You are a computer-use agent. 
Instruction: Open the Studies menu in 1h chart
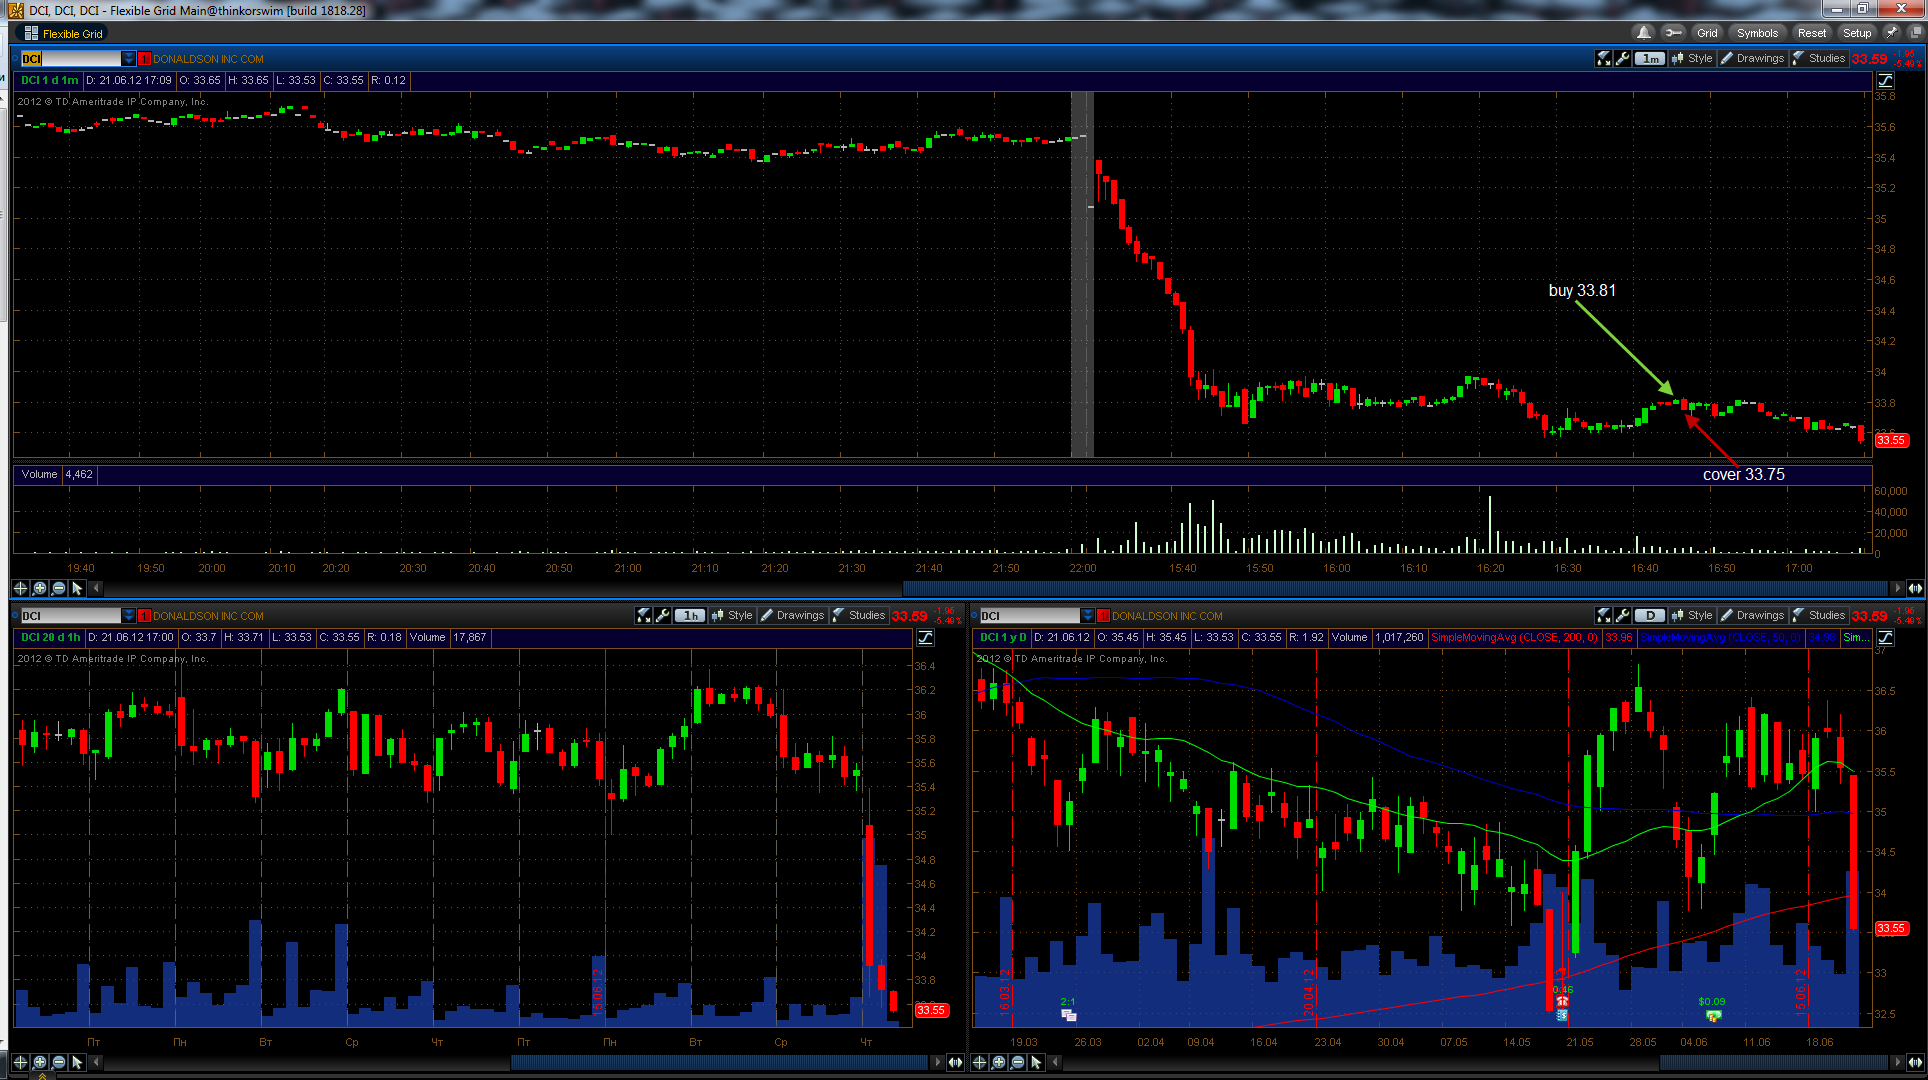tap(859, 616)
